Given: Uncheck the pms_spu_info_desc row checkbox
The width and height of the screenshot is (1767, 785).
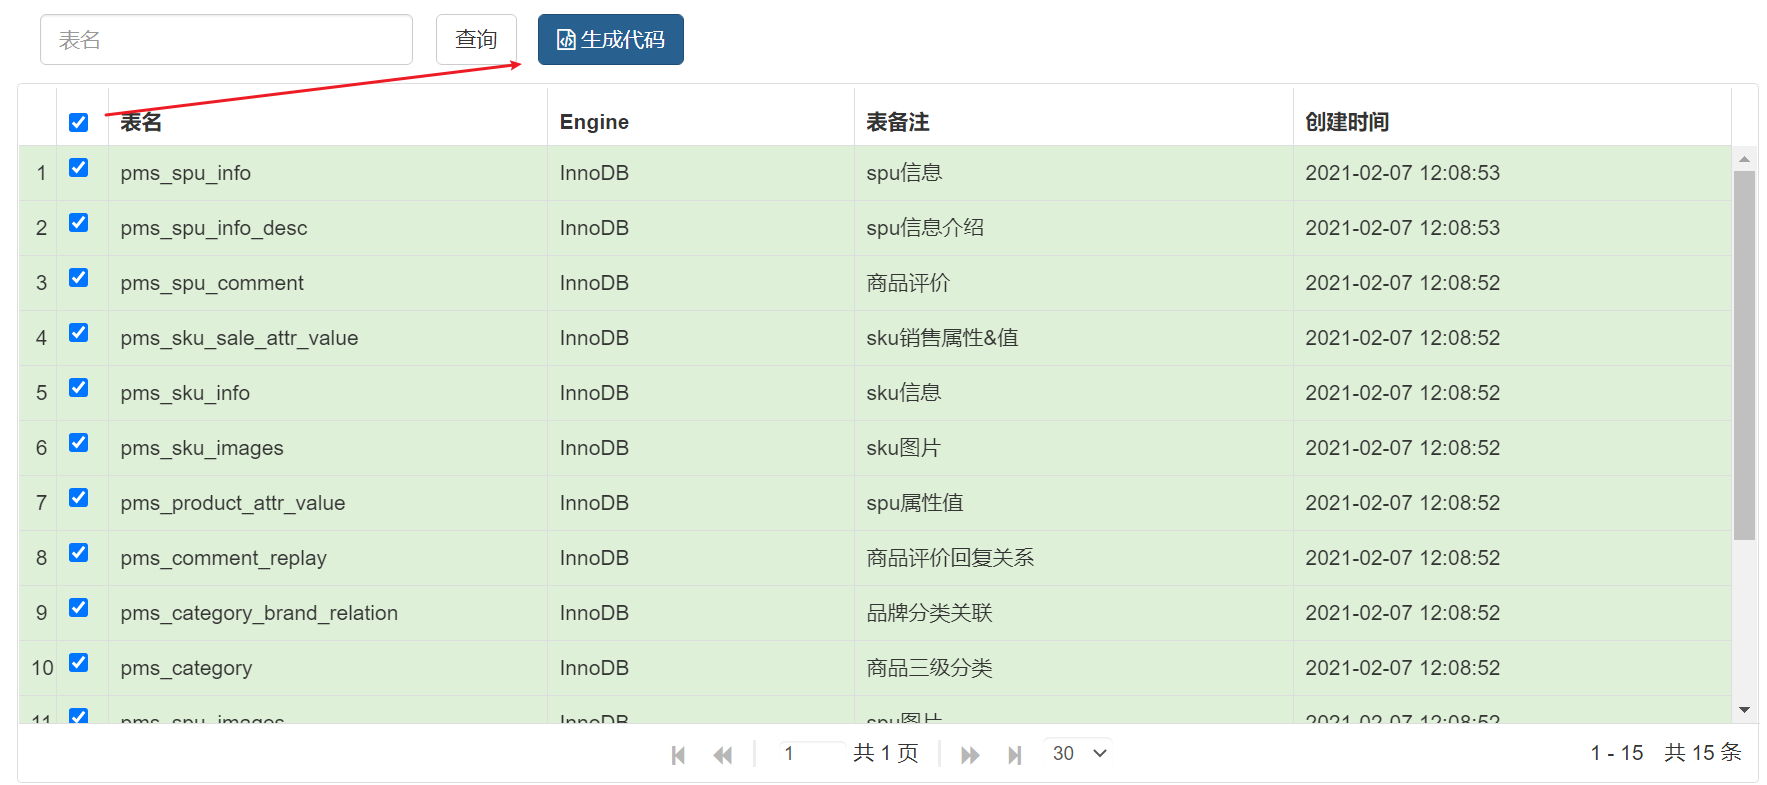Looking at the screenshot, I should tap(79, 223).
